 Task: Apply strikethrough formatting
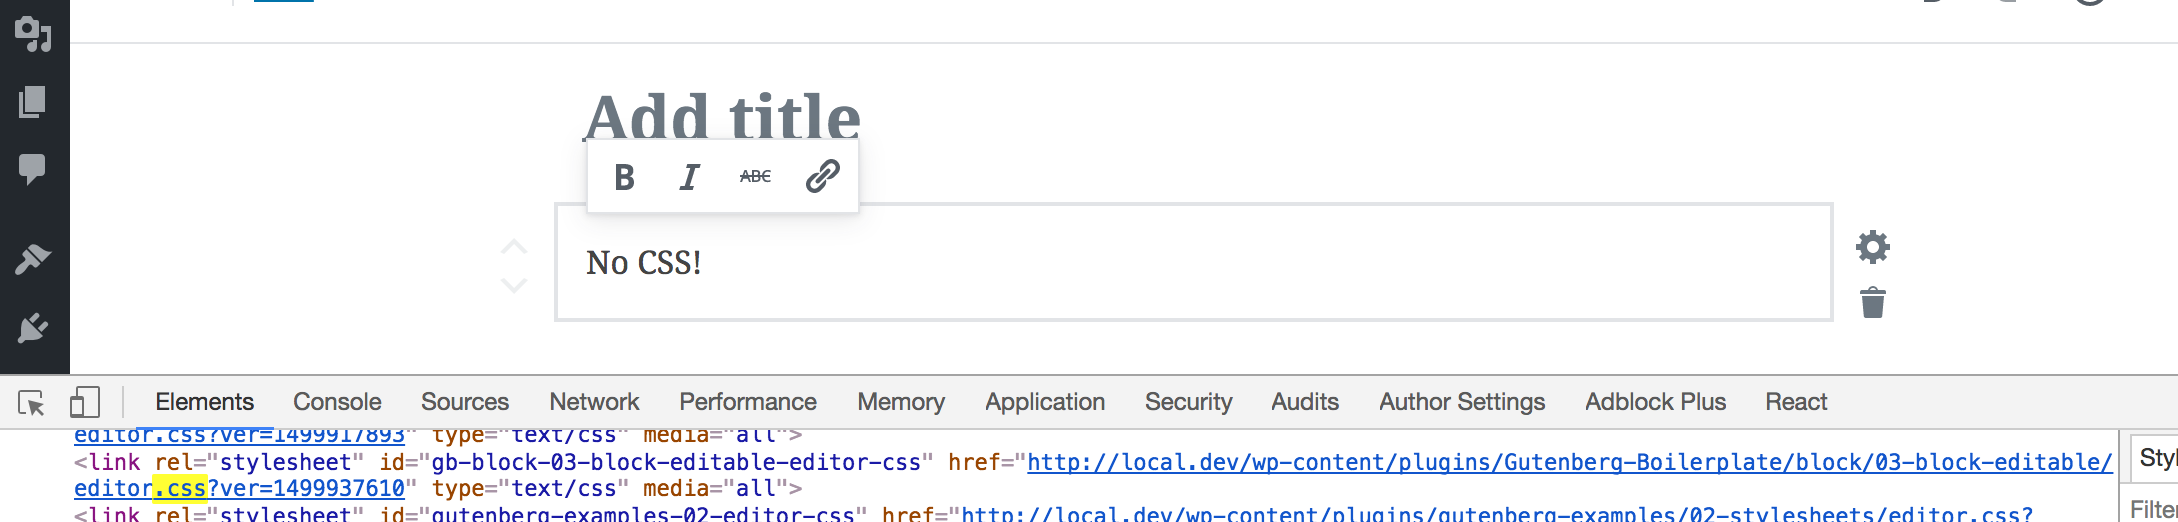pyautogui.click(x=755, y=177)
